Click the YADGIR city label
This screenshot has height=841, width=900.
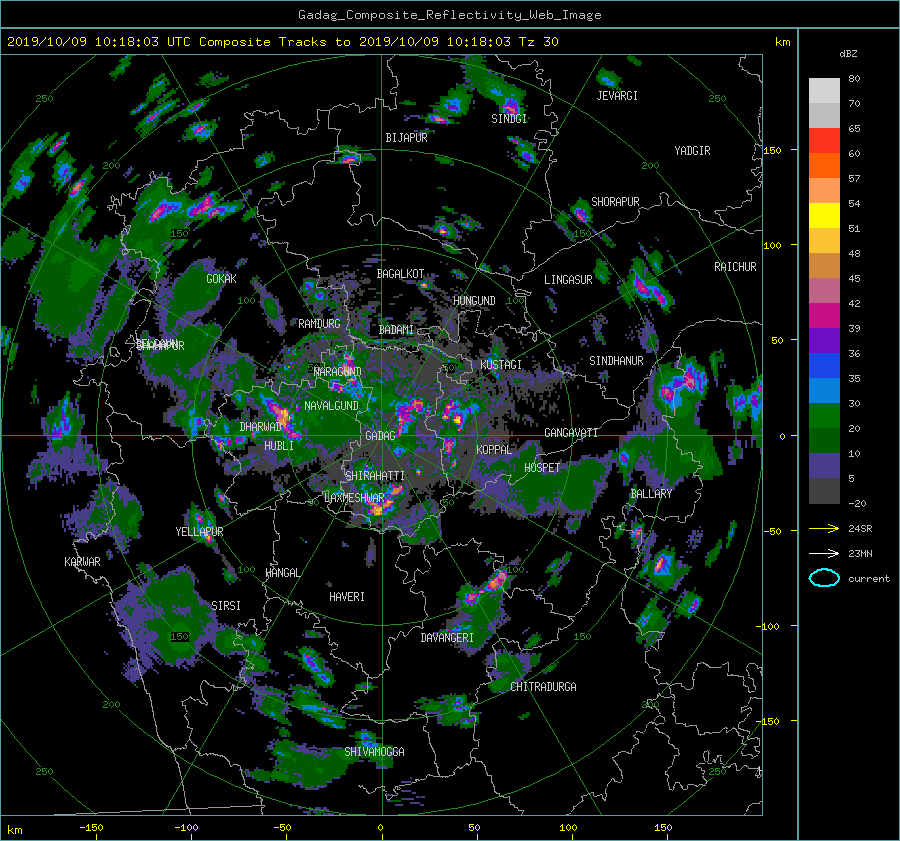[692, 151]
